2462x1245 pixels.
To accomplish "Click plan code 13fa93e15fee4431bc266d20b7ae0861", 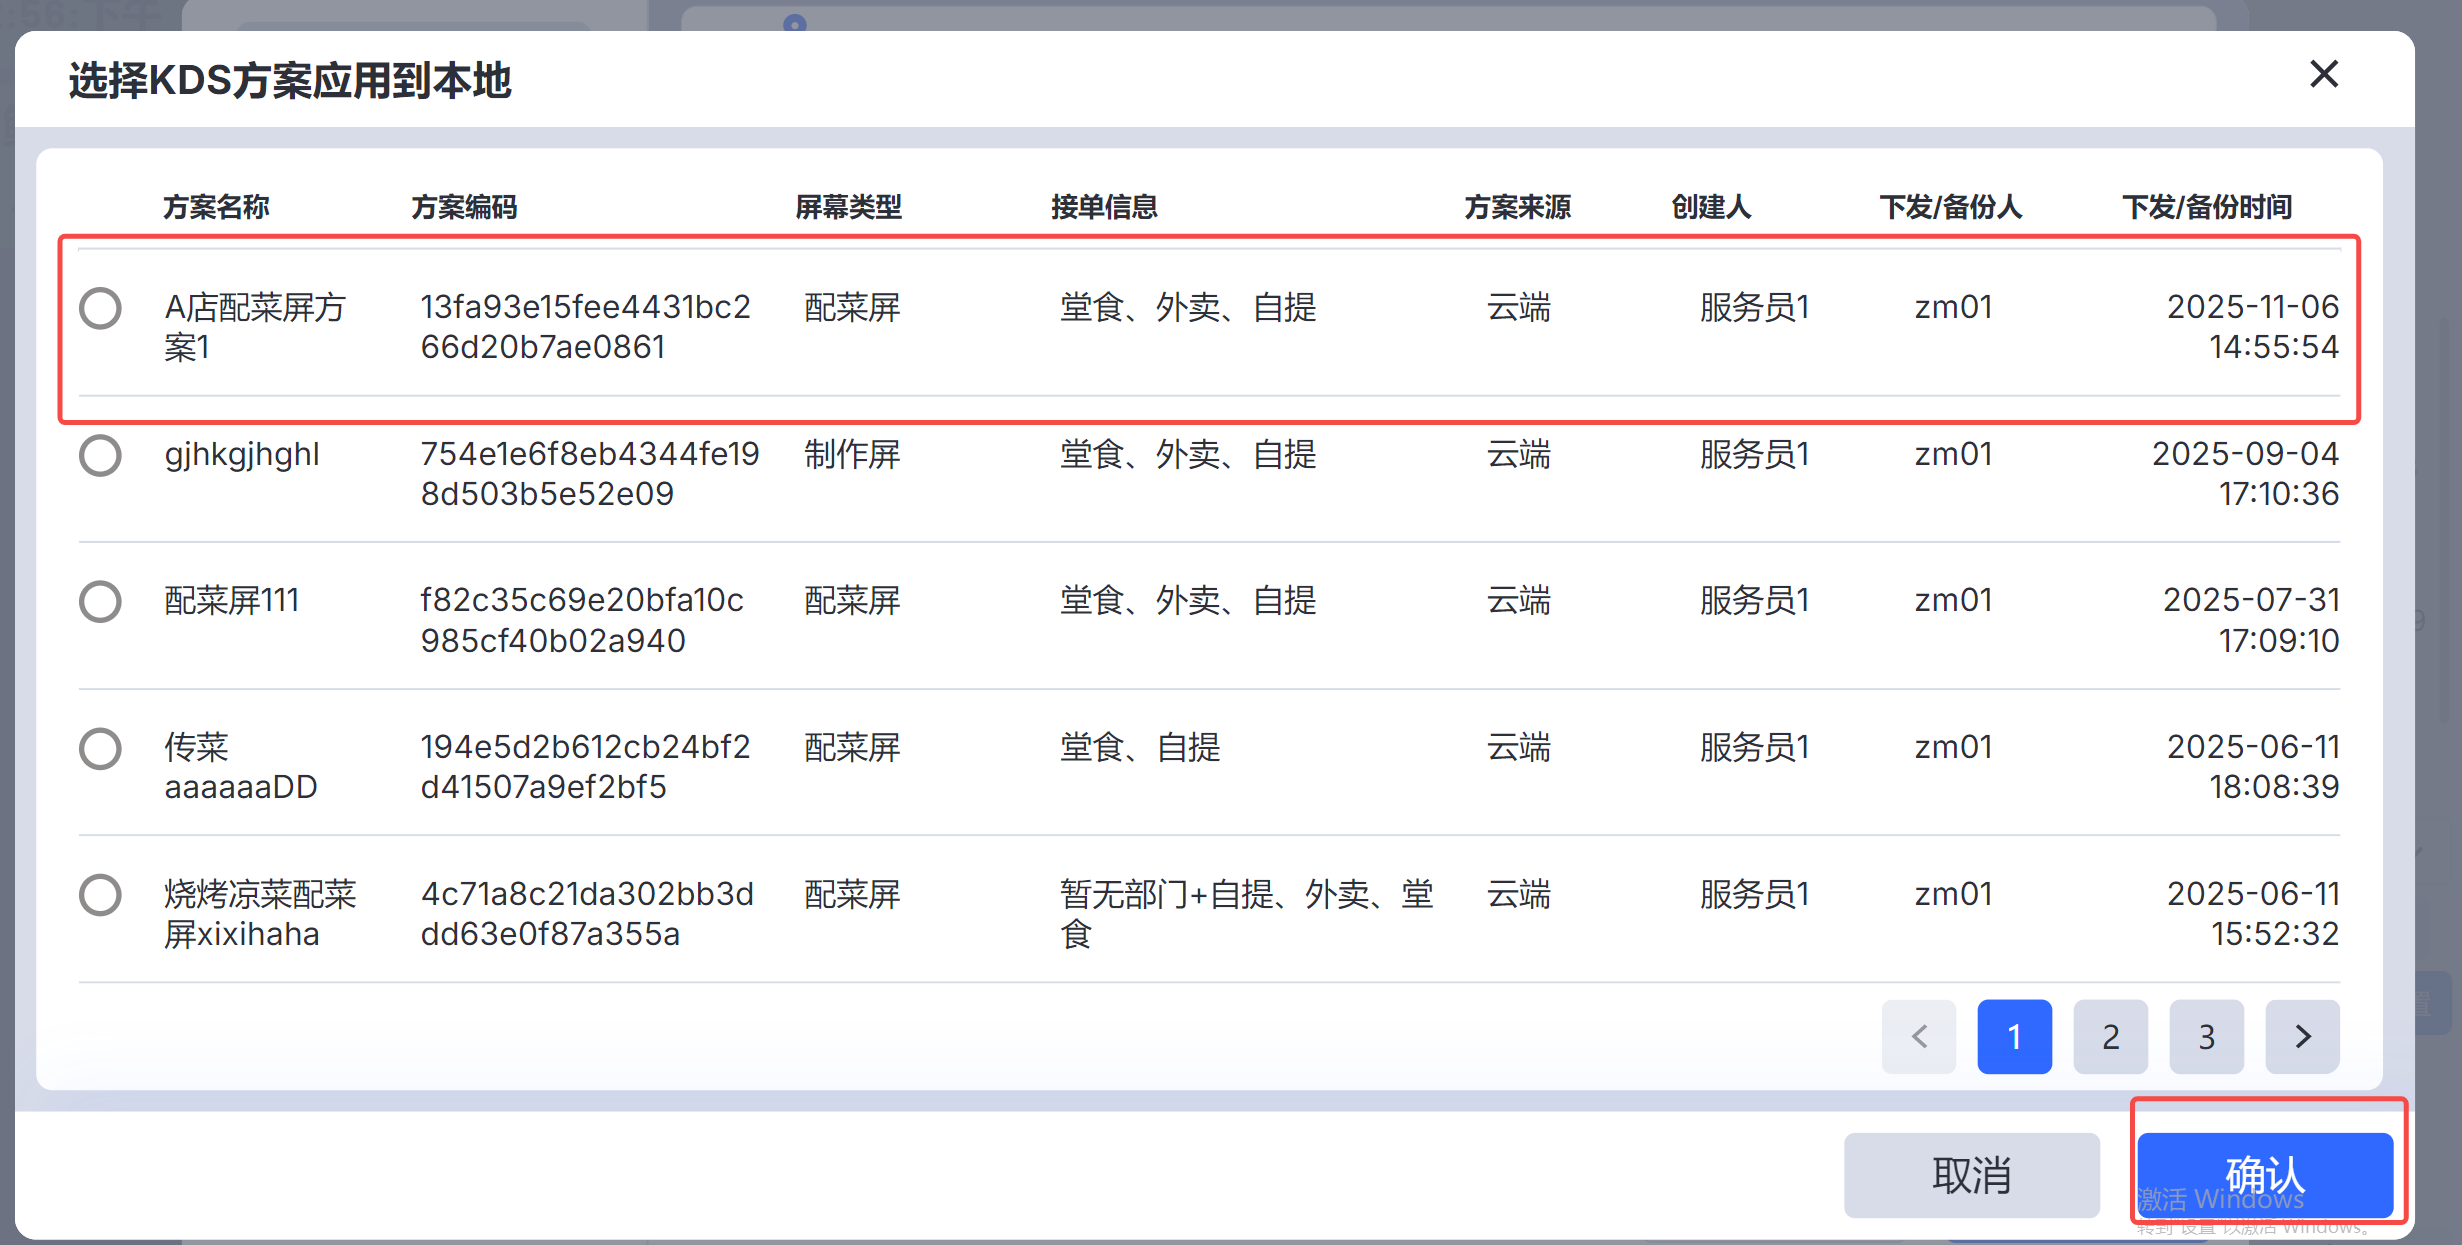I will (x=585, y=327).
